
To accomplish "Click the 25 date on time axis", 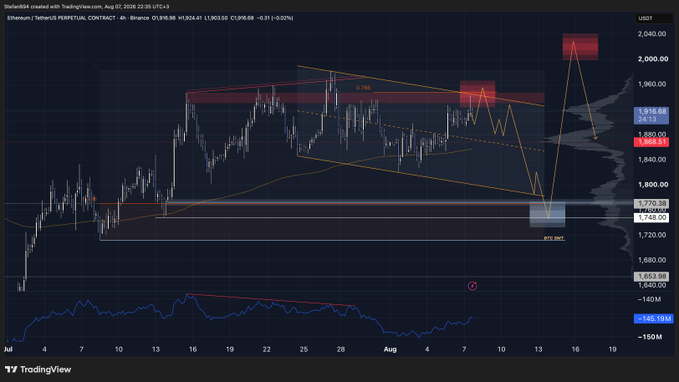I will [304, 349].
